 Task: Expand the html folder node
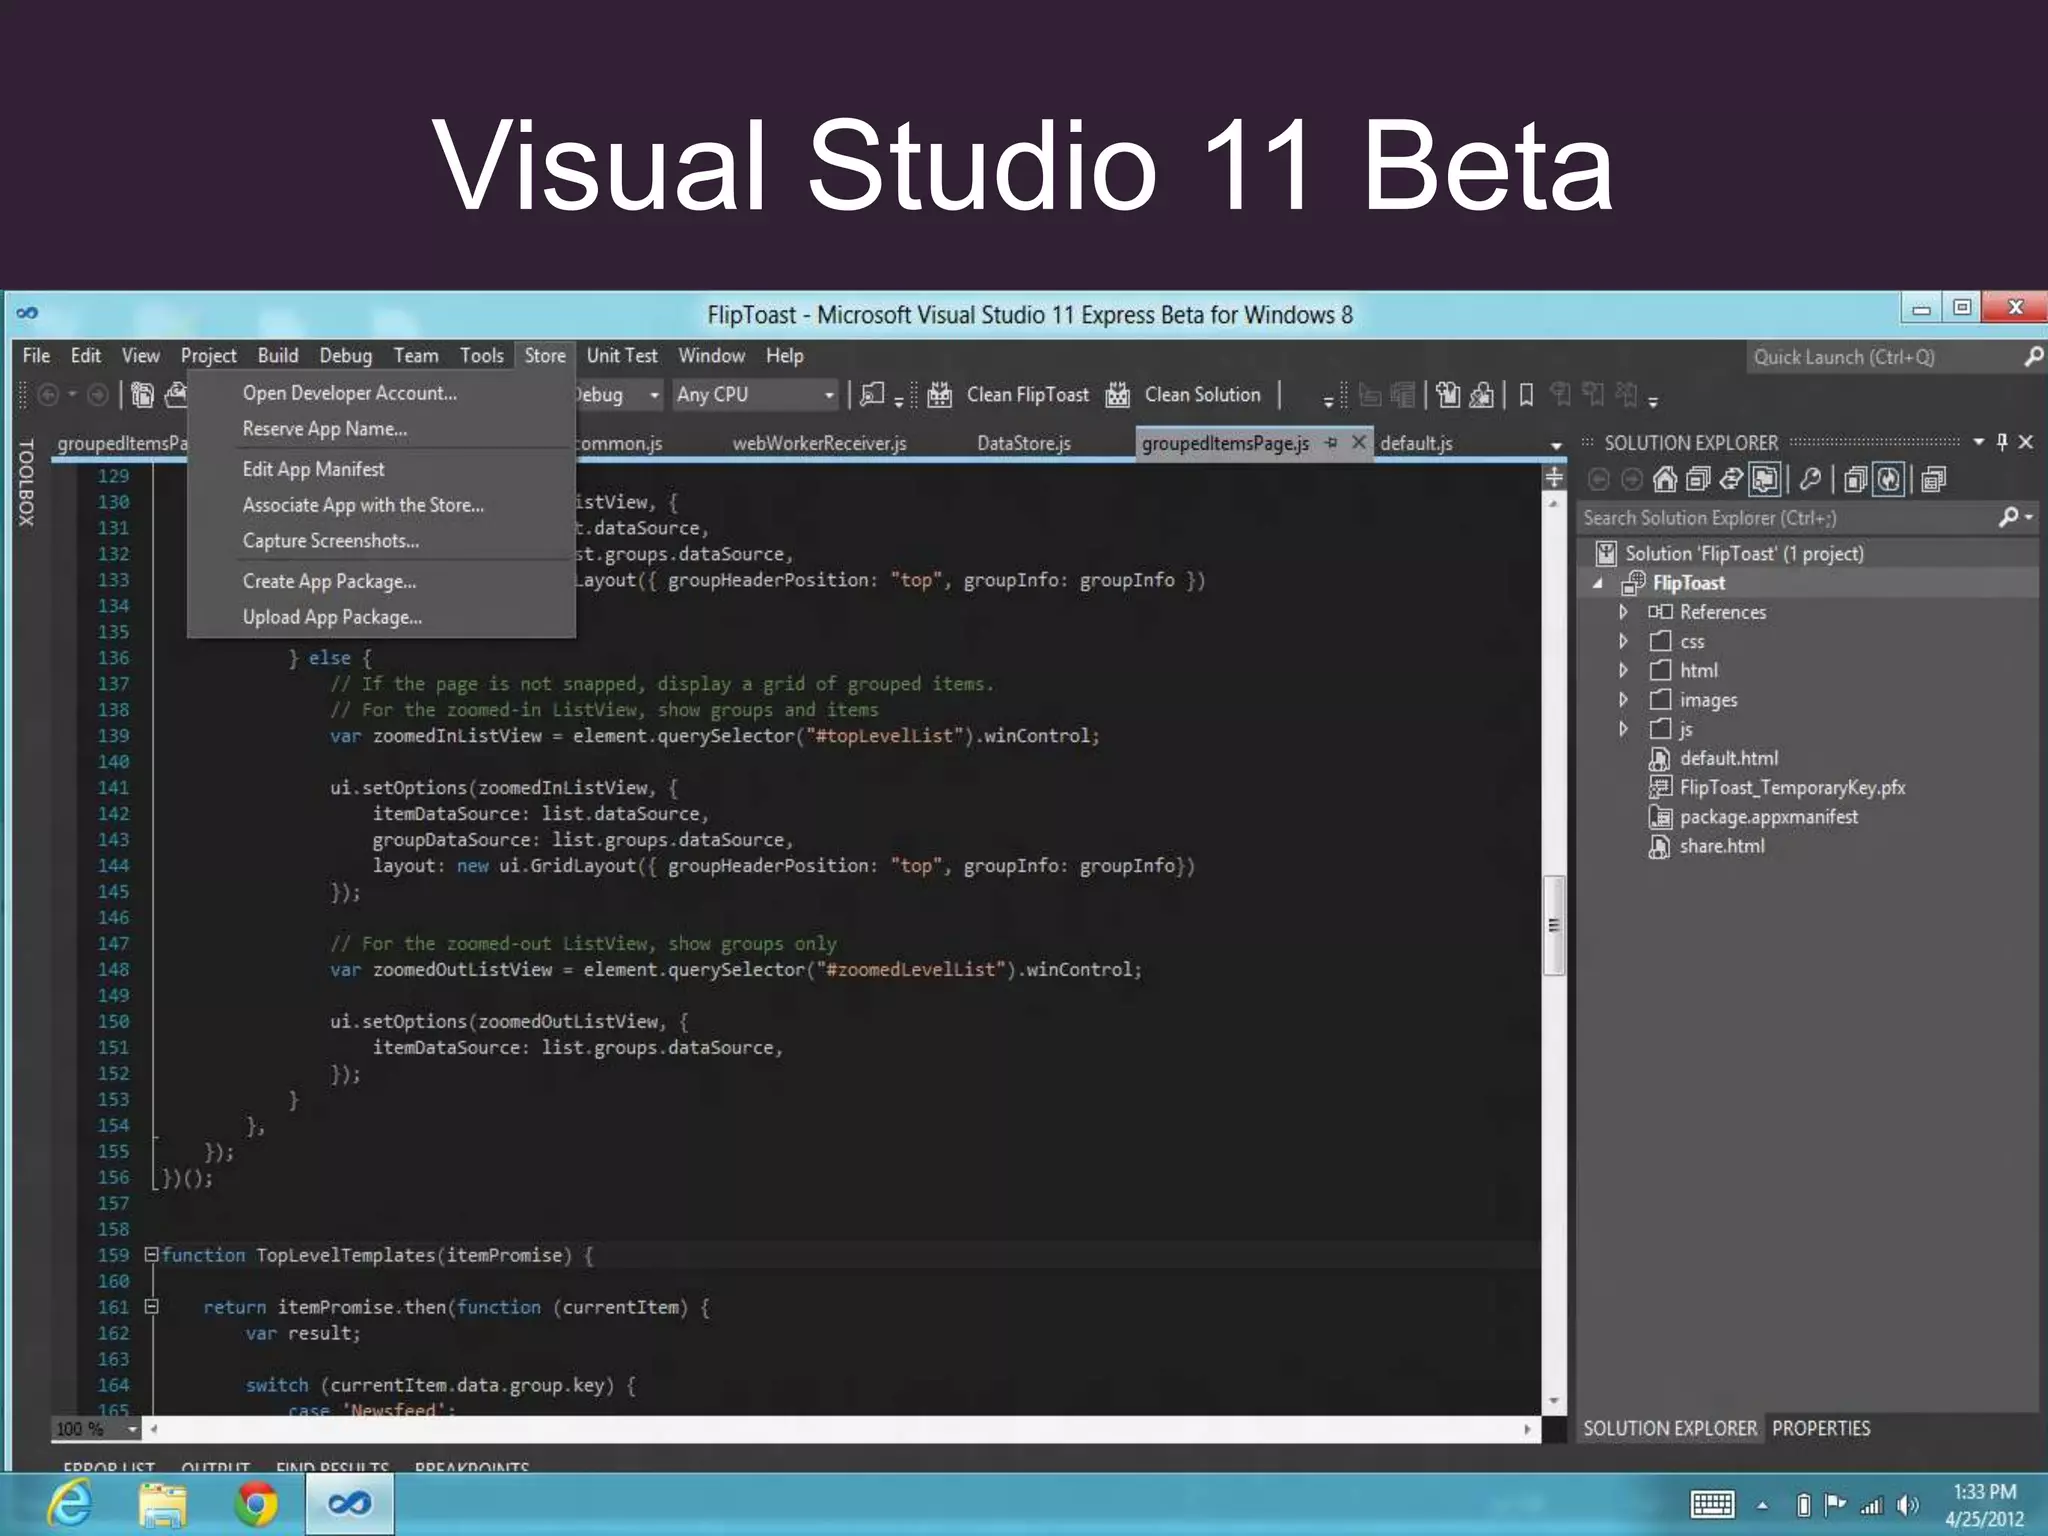pos(1623,670)
